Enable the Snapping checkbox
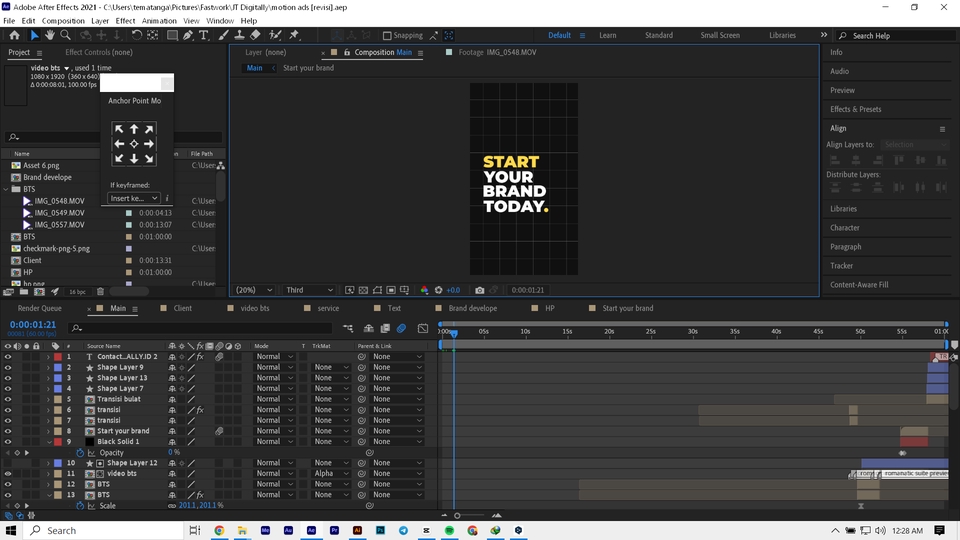 click(387, 36)
